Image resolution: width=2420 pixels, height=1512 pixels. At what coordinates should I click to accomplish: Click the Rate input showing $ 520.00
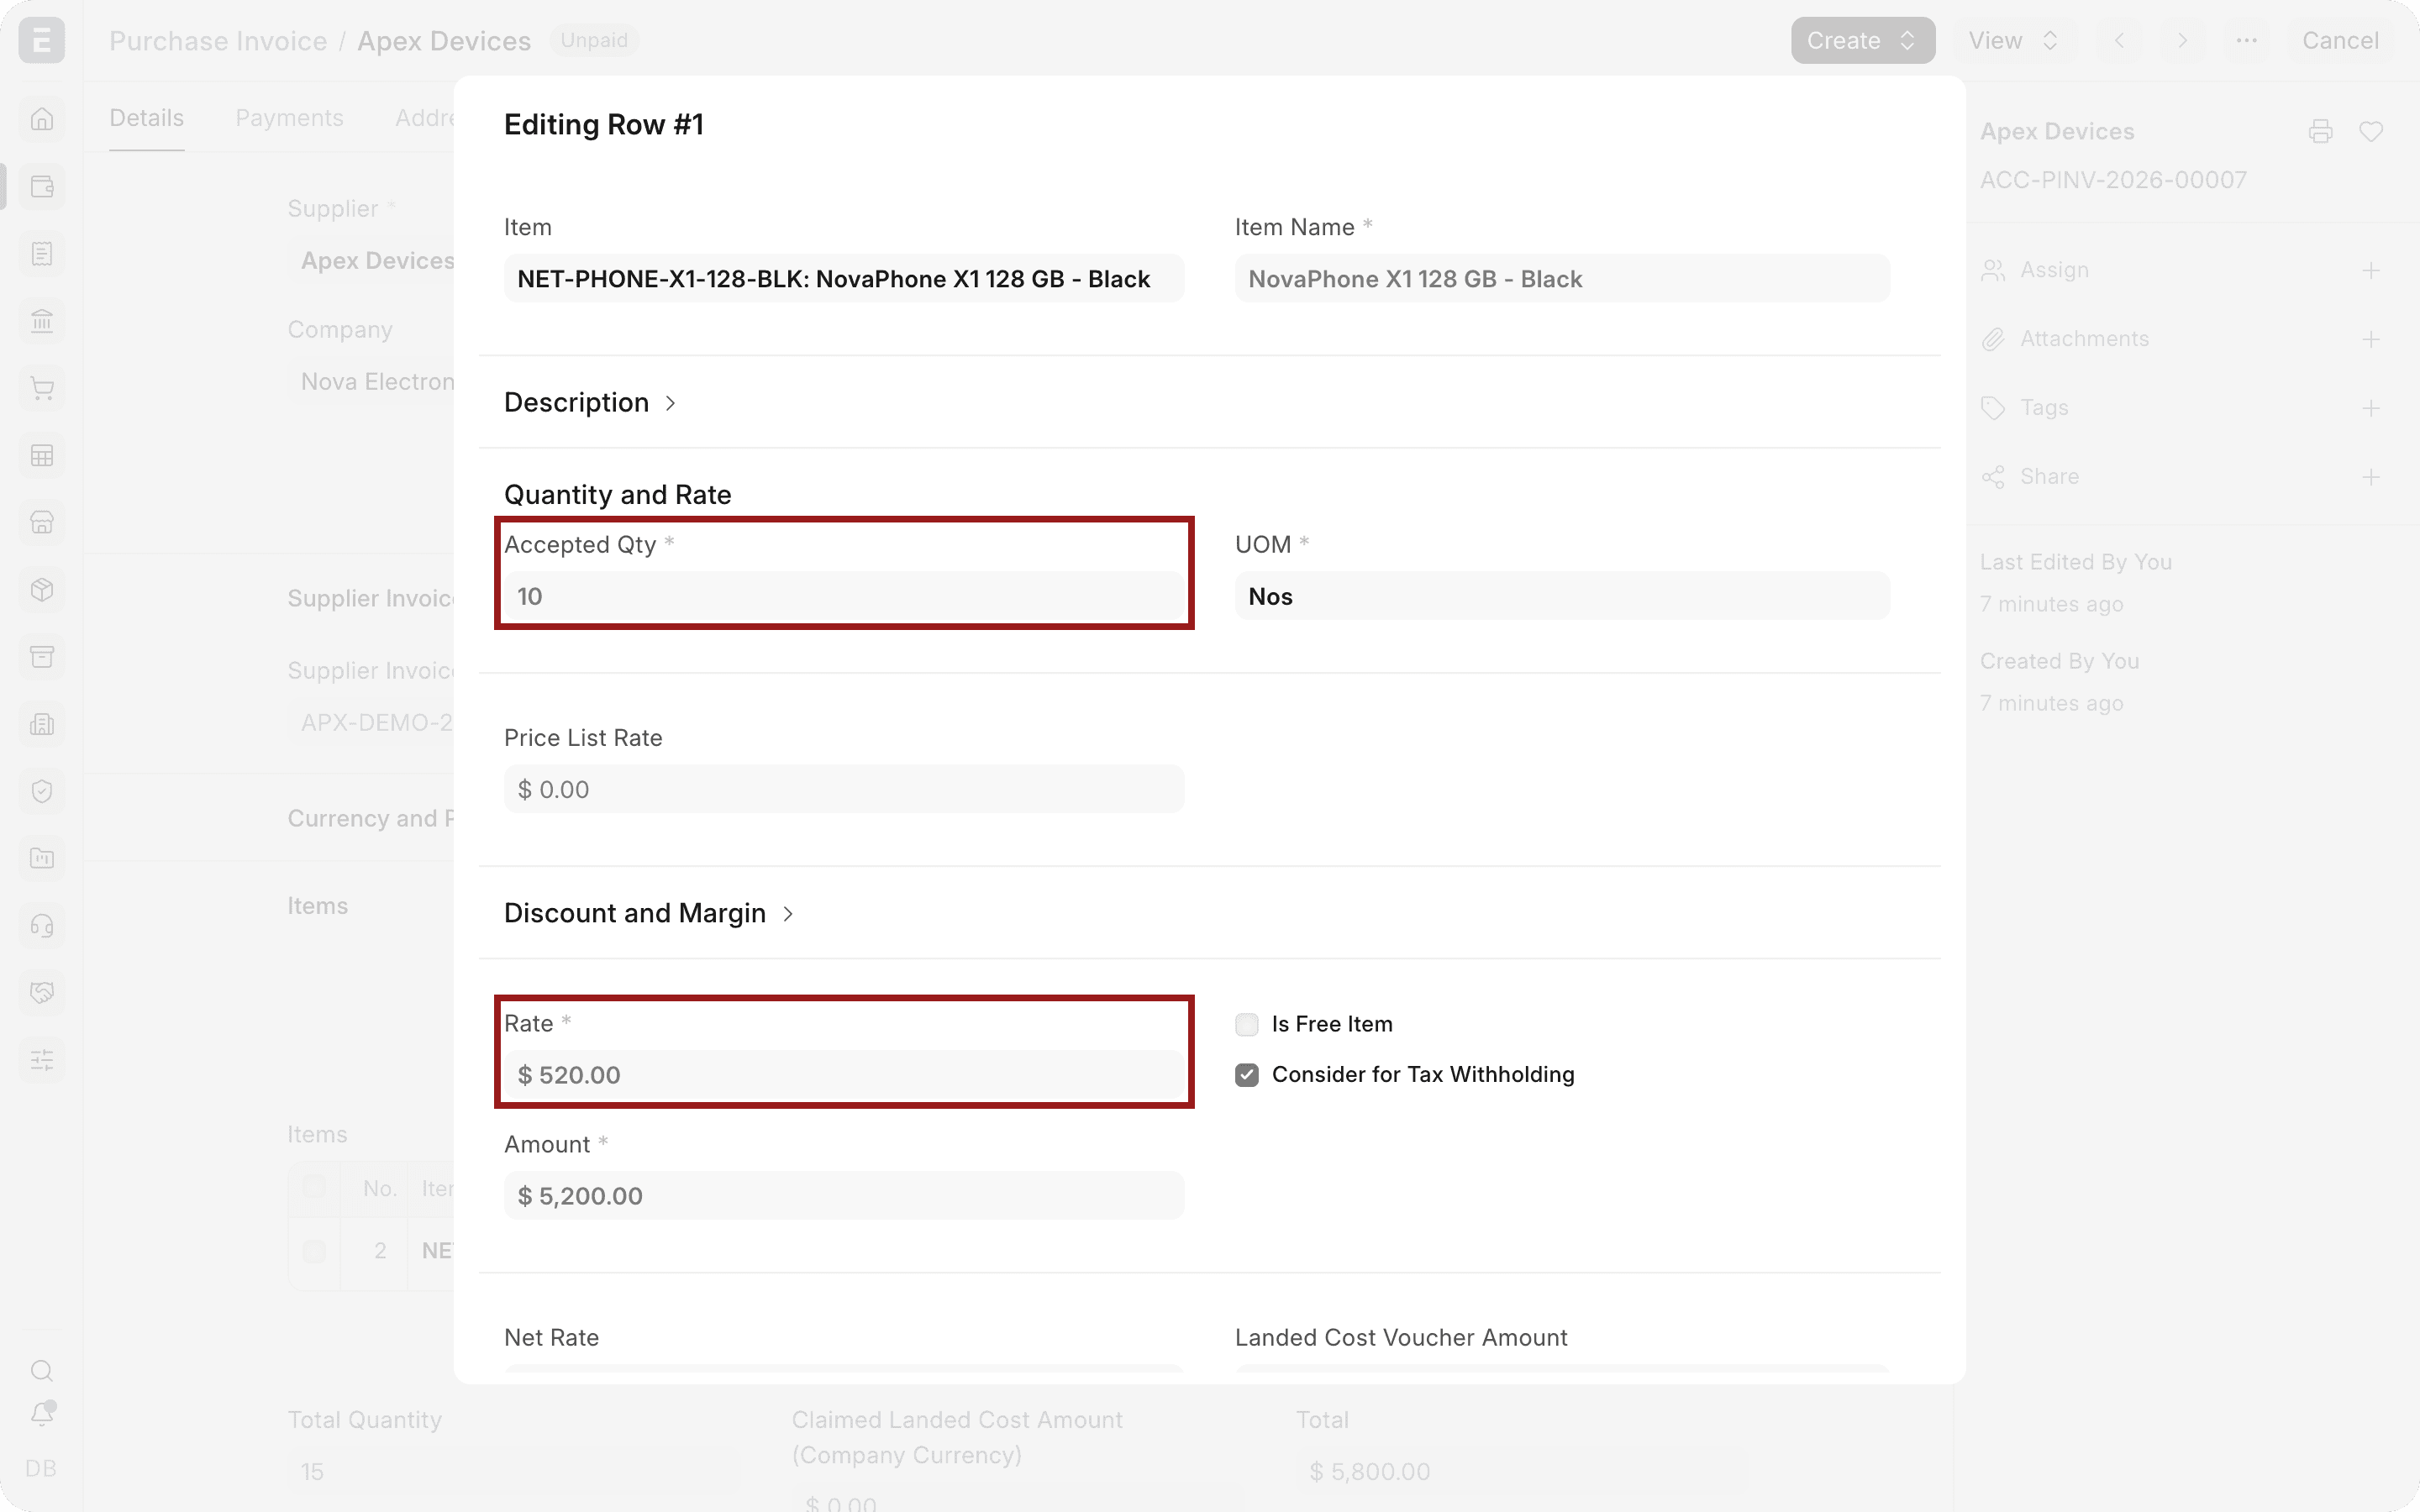tap(844, 1075)
